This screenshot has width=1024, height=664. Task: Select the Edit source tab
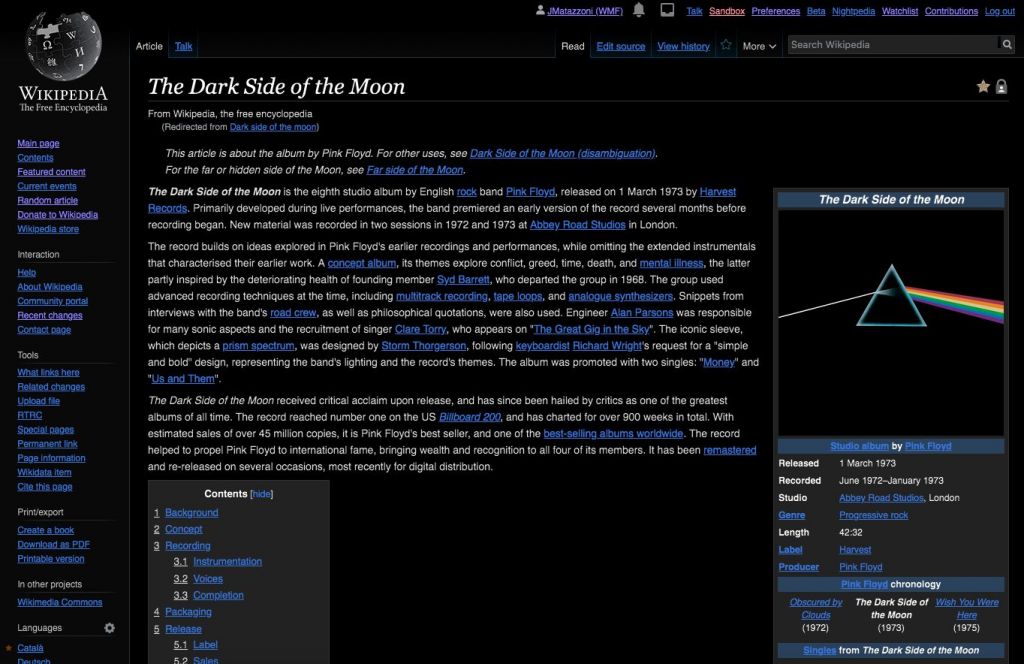click(x=621, y=46)
